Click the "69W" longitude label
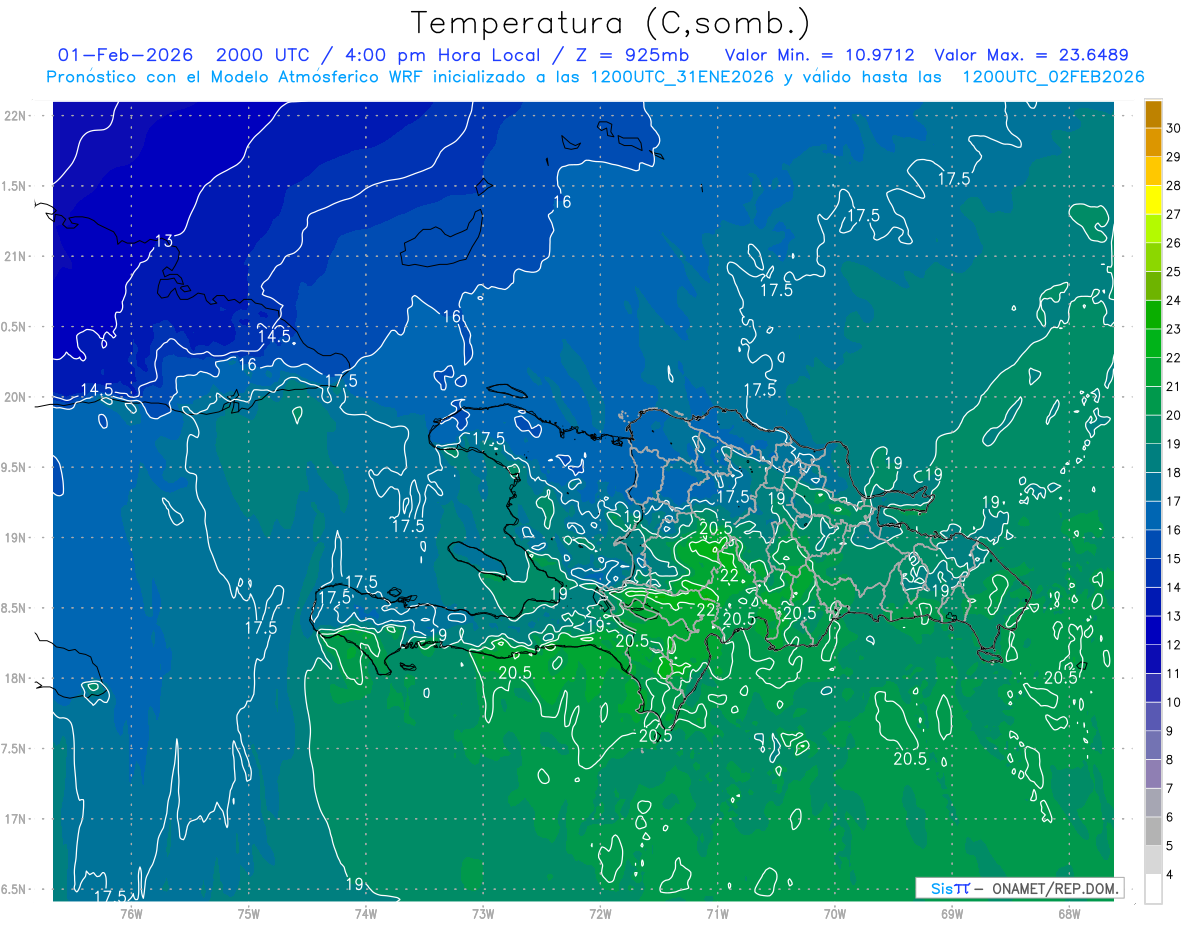 coord(952,913)
